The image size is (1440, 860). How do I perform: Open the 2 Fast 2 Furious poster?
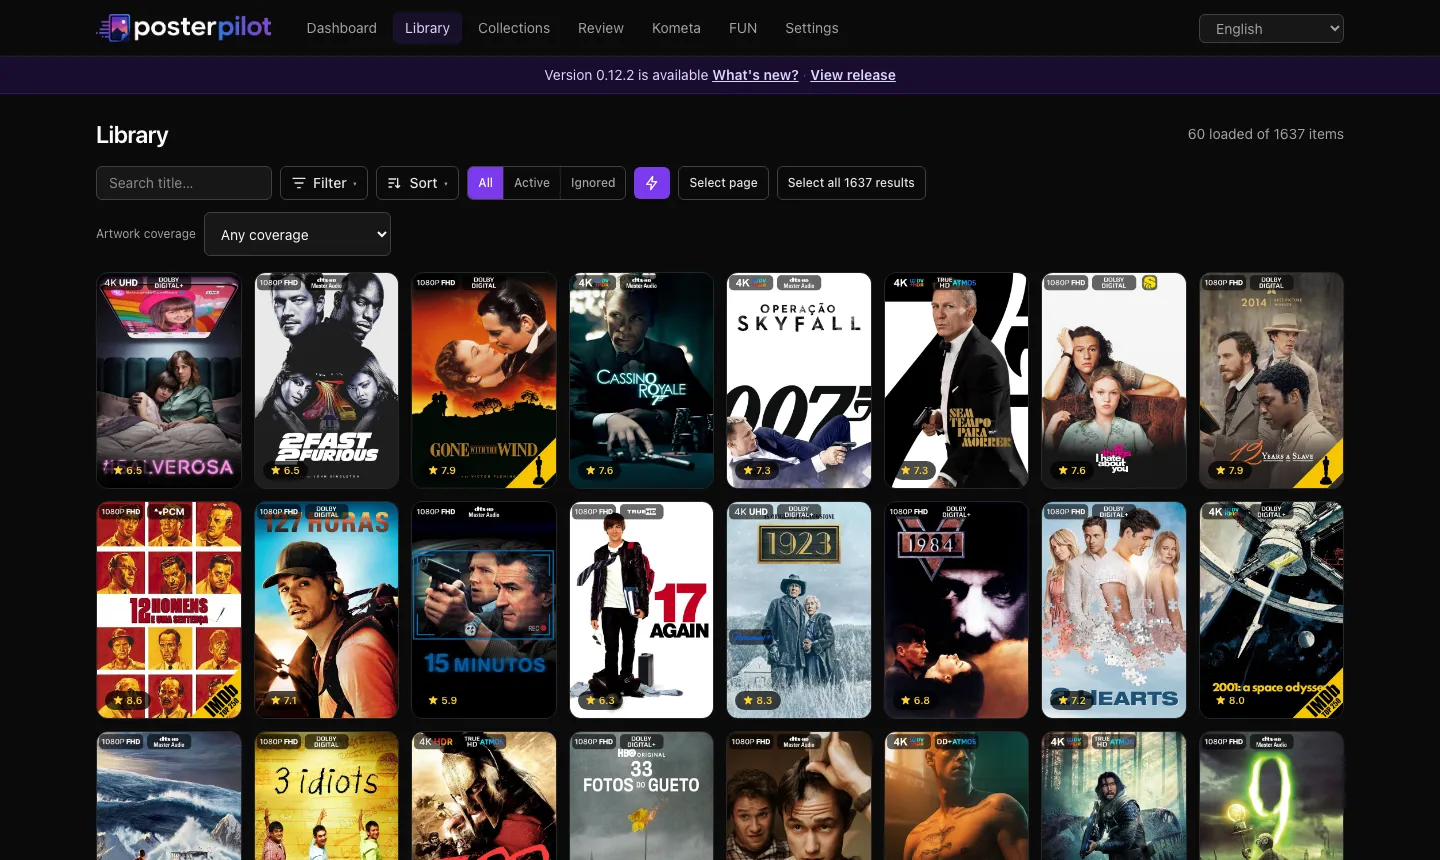pyautogui.click(x=326, y=380)
